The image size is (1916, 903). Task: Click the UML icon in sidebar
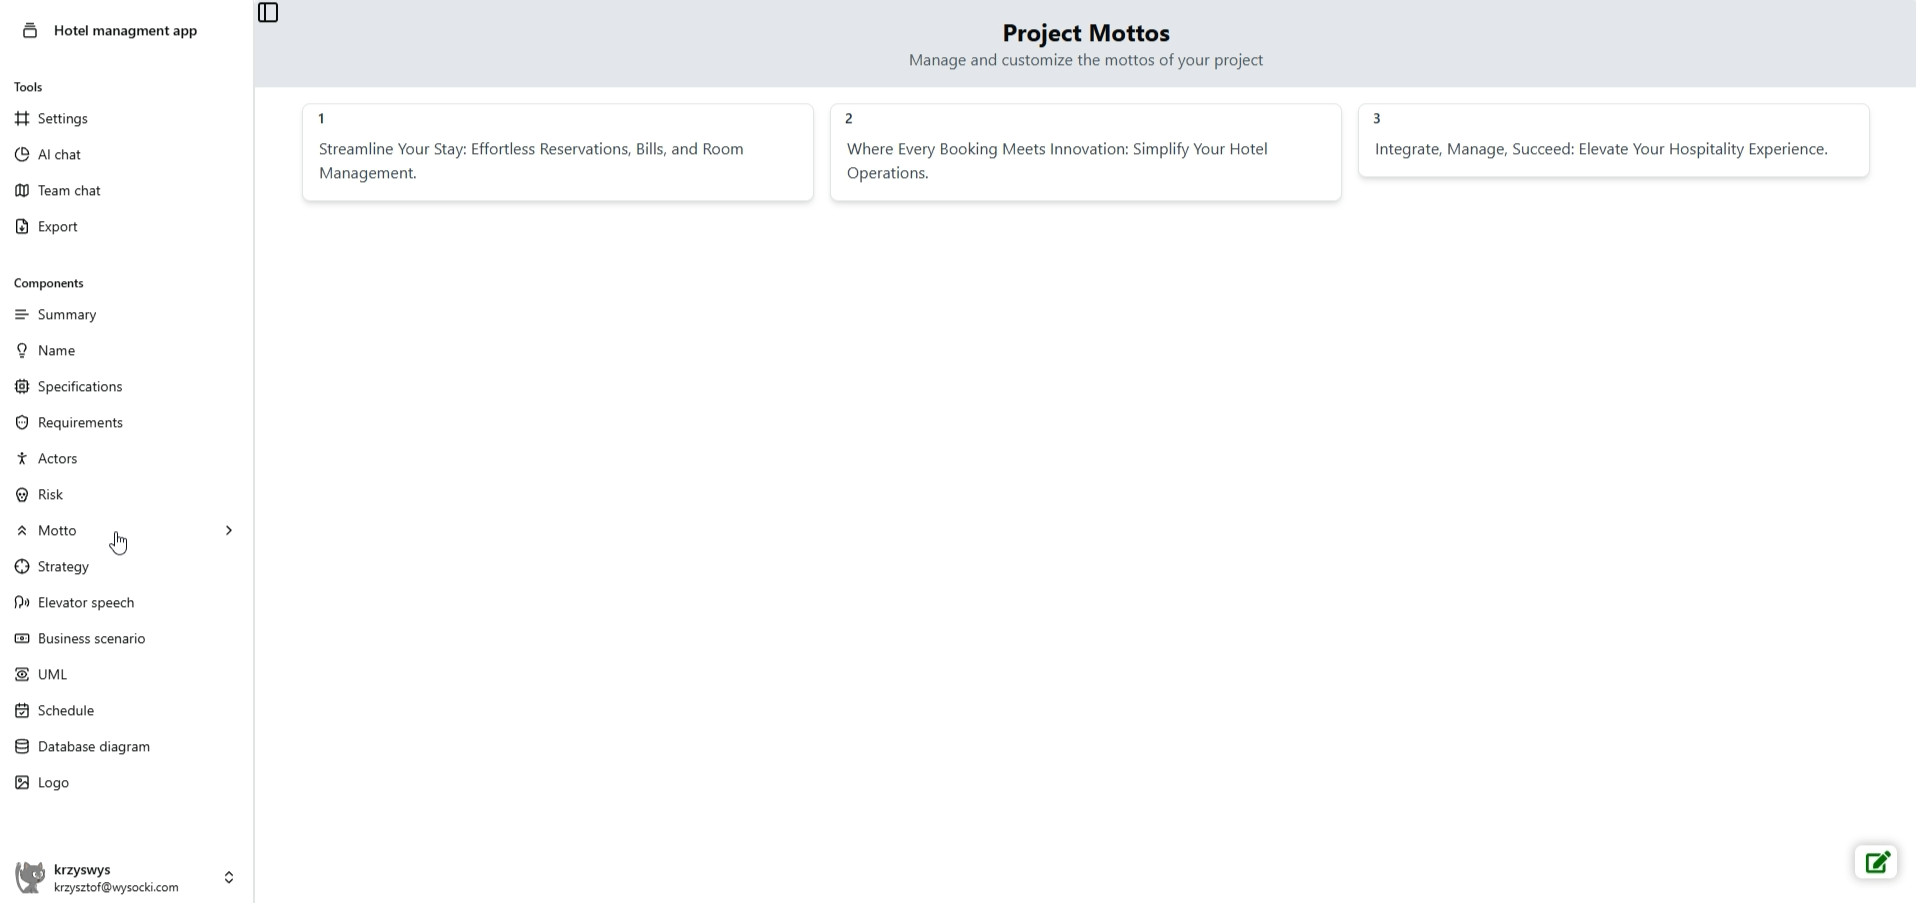click(x=22, y=675)
